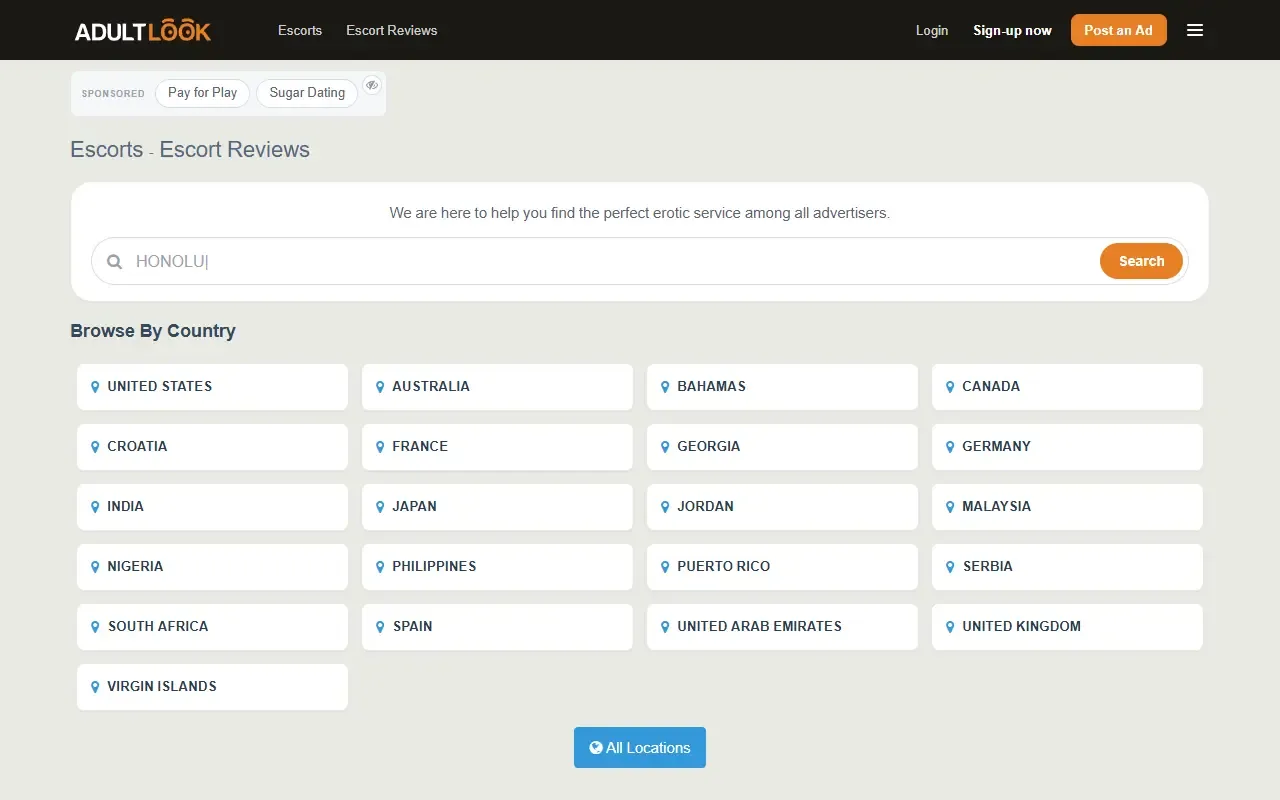
Task: Open the Georgia country card
Action: click(782, 447)
